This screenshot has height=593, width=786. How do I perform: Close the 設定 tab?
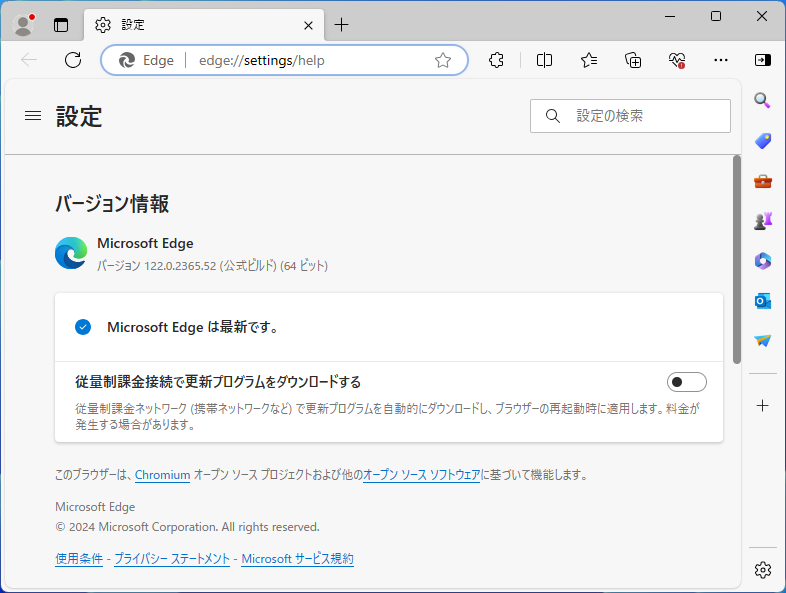point(308,25)
